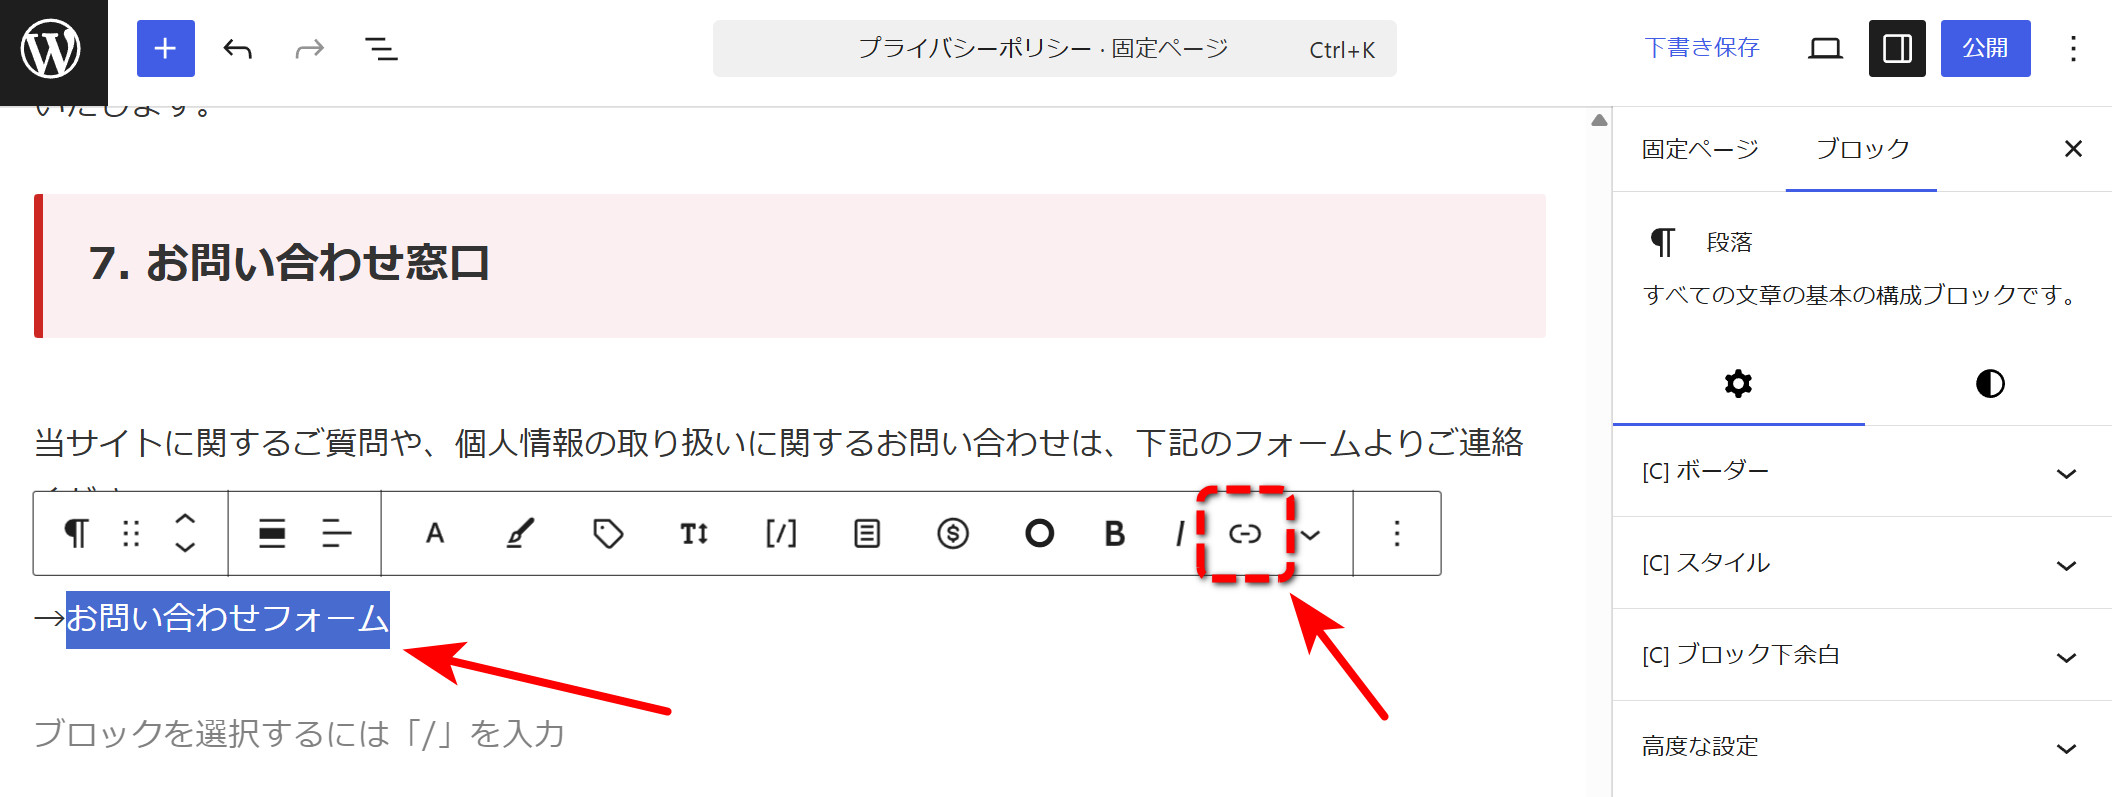Click the 7. お問い合わせ窓口 heading
The height and width of the screenshot is (797, 2112).
pyautogui.click(x=289, y=263)
